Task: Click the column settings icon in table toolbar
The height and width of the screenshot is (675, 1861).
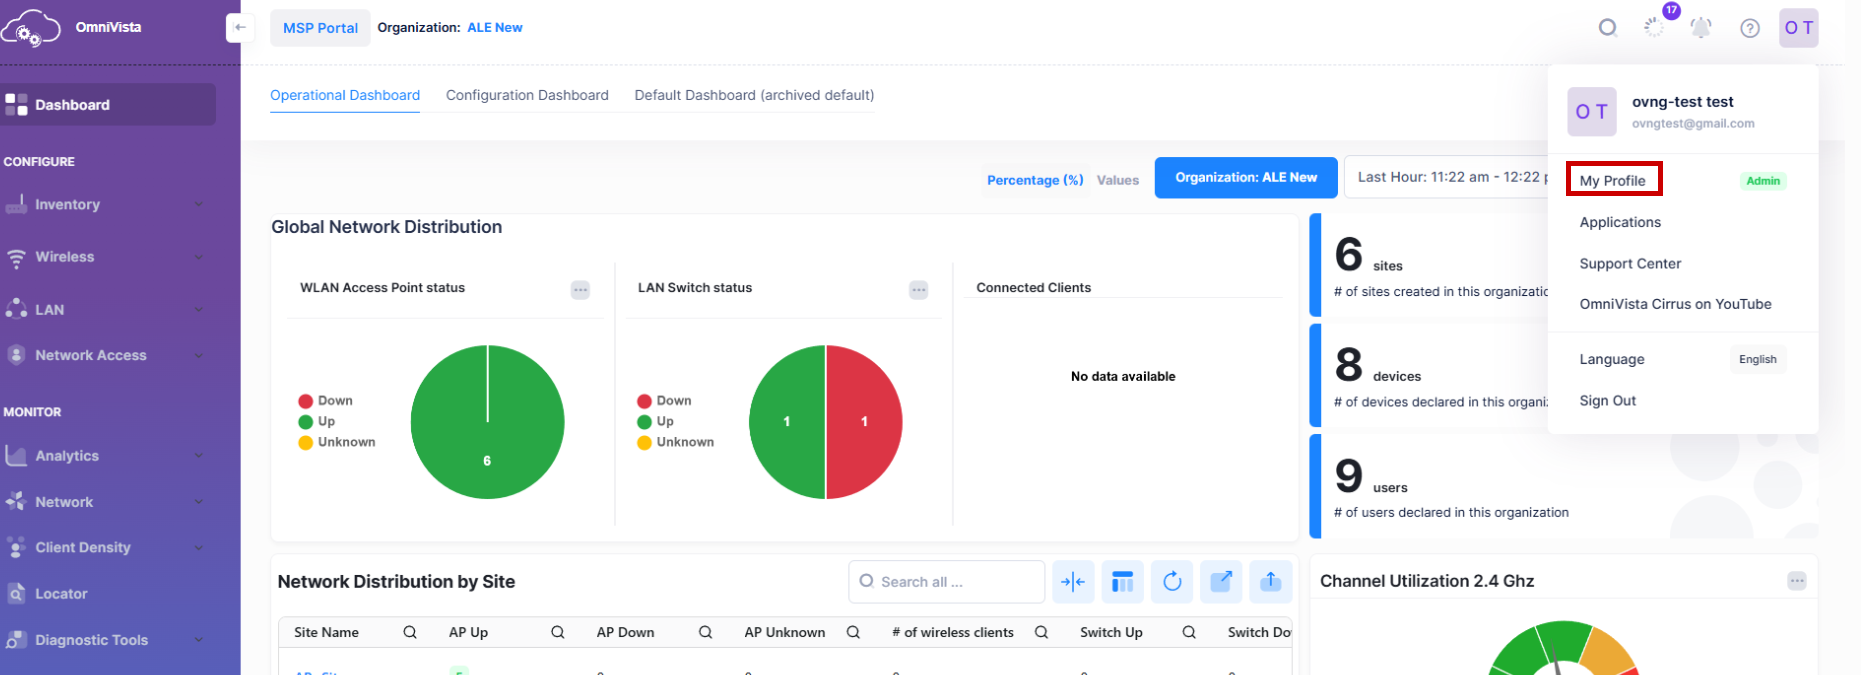Action: 1122,582
